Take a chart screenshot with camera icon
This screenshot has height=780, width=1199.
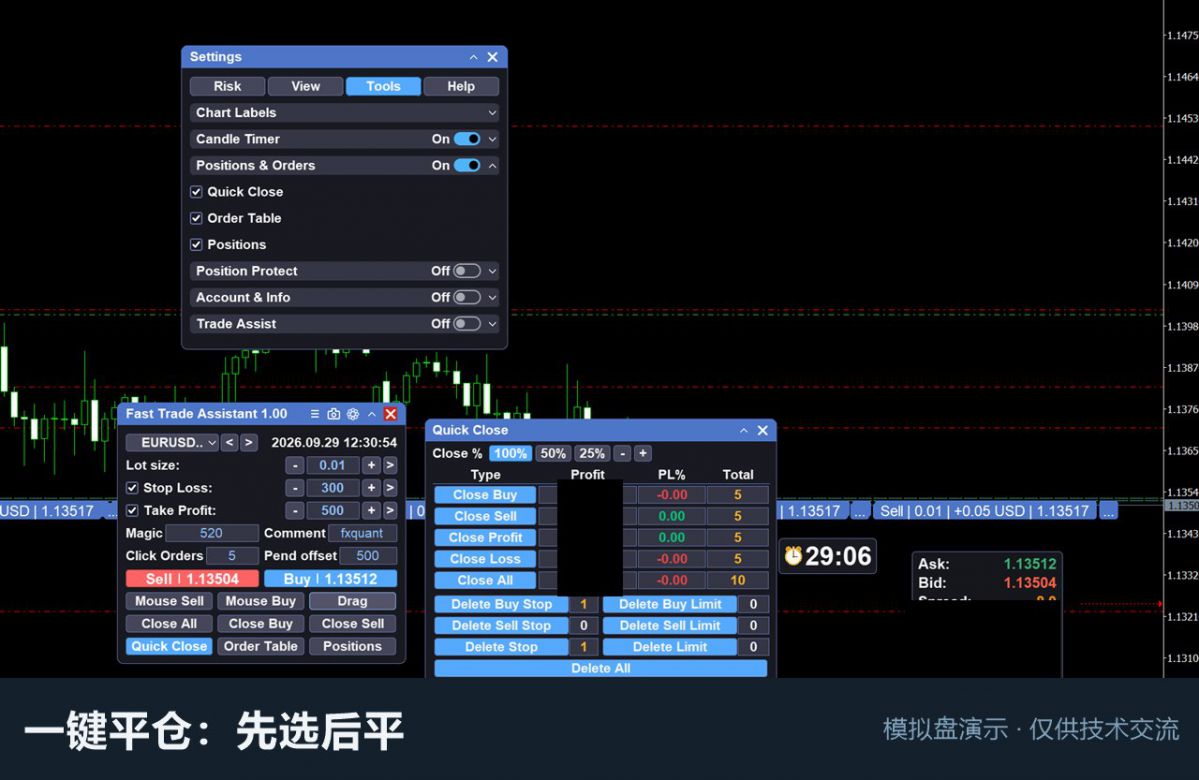(333, 414)
